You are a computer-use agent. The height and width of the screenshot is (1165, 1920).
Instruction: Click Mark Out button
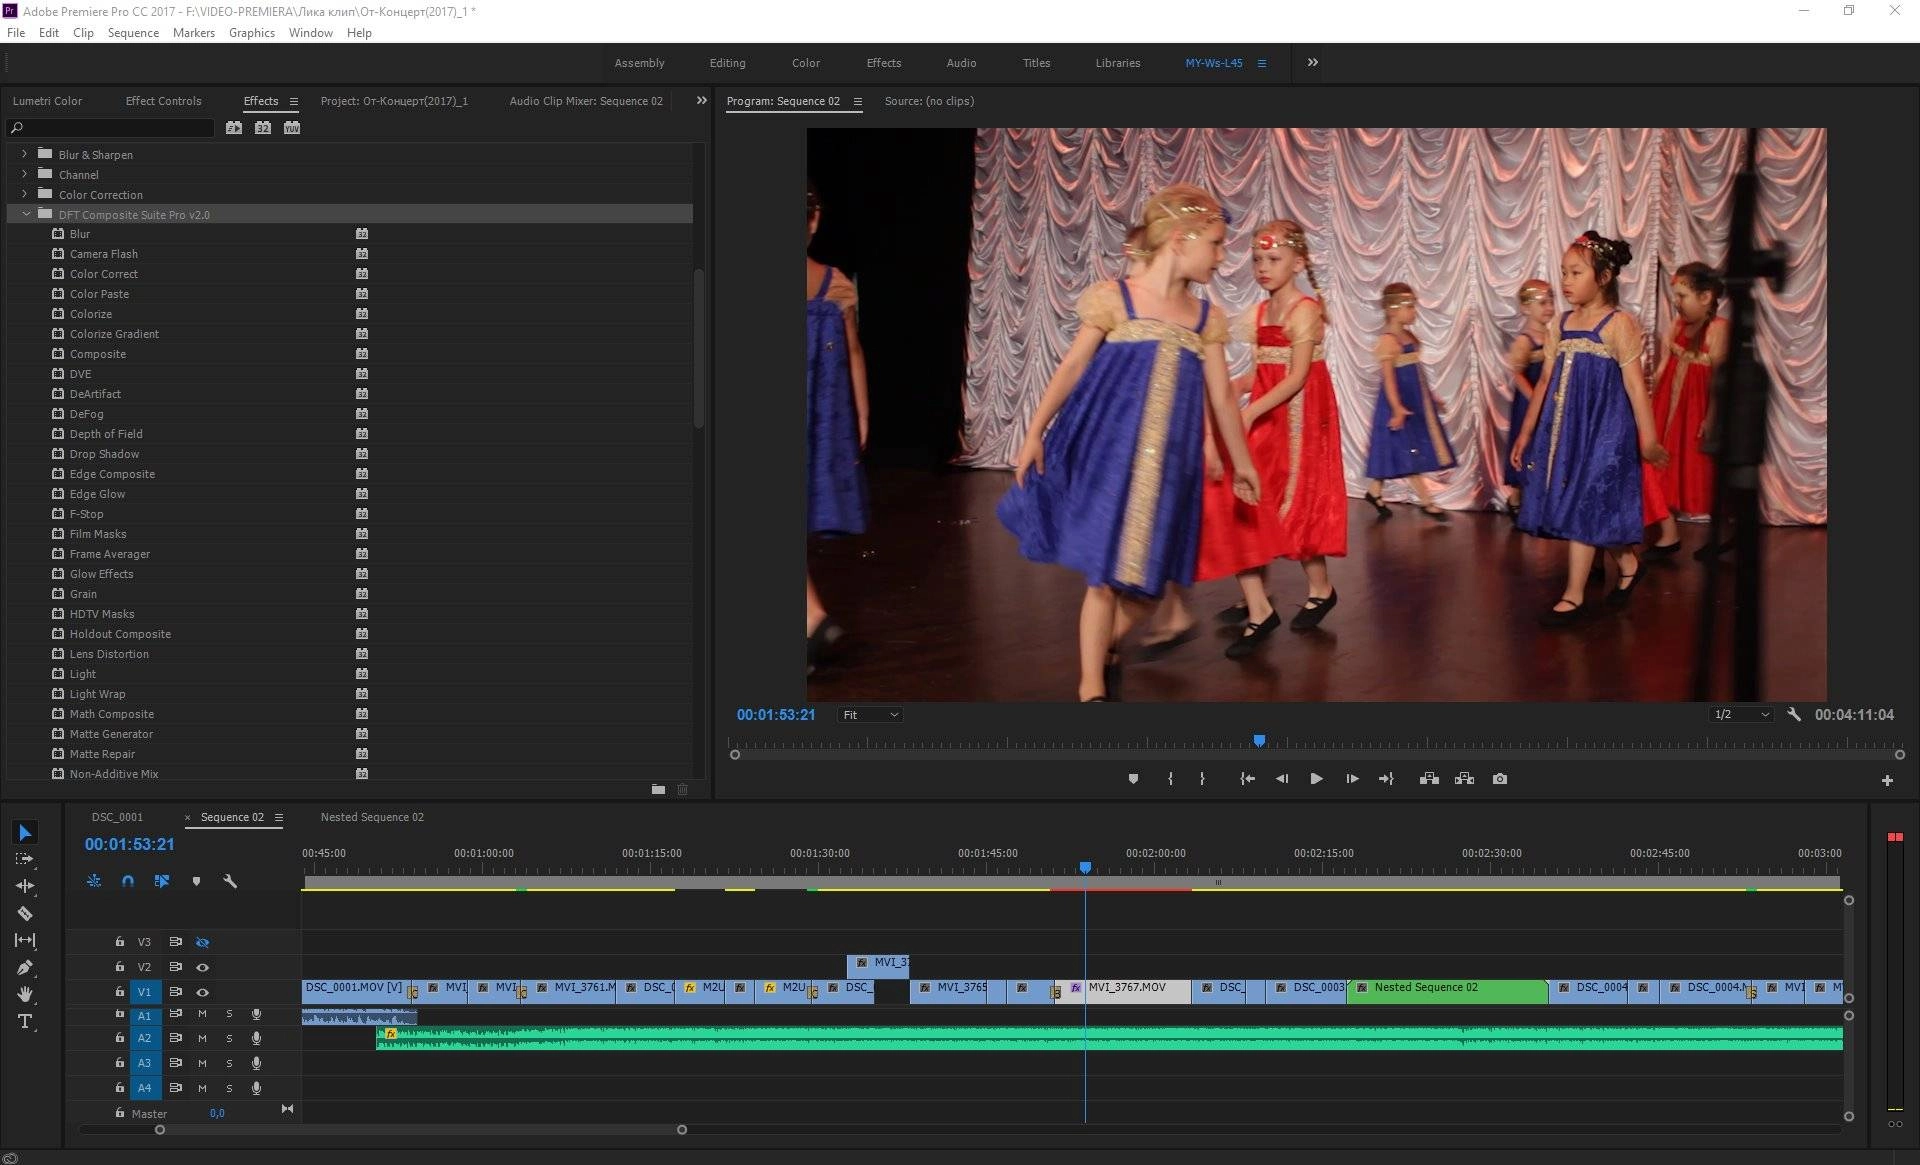(x=1202, y=779)
